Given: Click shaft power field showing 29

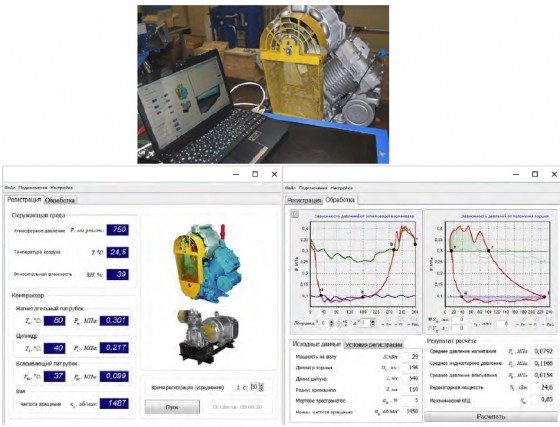Looking at the screenshot, I should (x=411, y=356).
